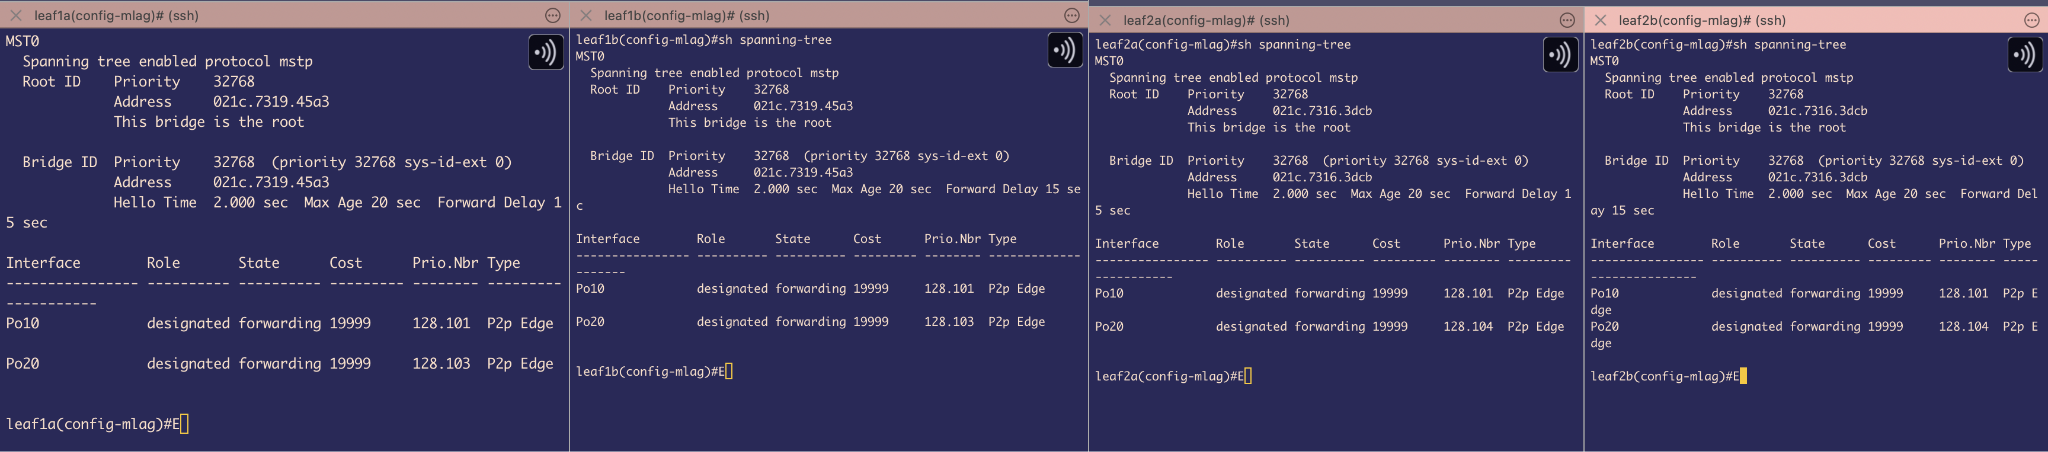Close the leaf2b ssh session pane
Screen dimensions: 2048x452
tap(1600, 20)
